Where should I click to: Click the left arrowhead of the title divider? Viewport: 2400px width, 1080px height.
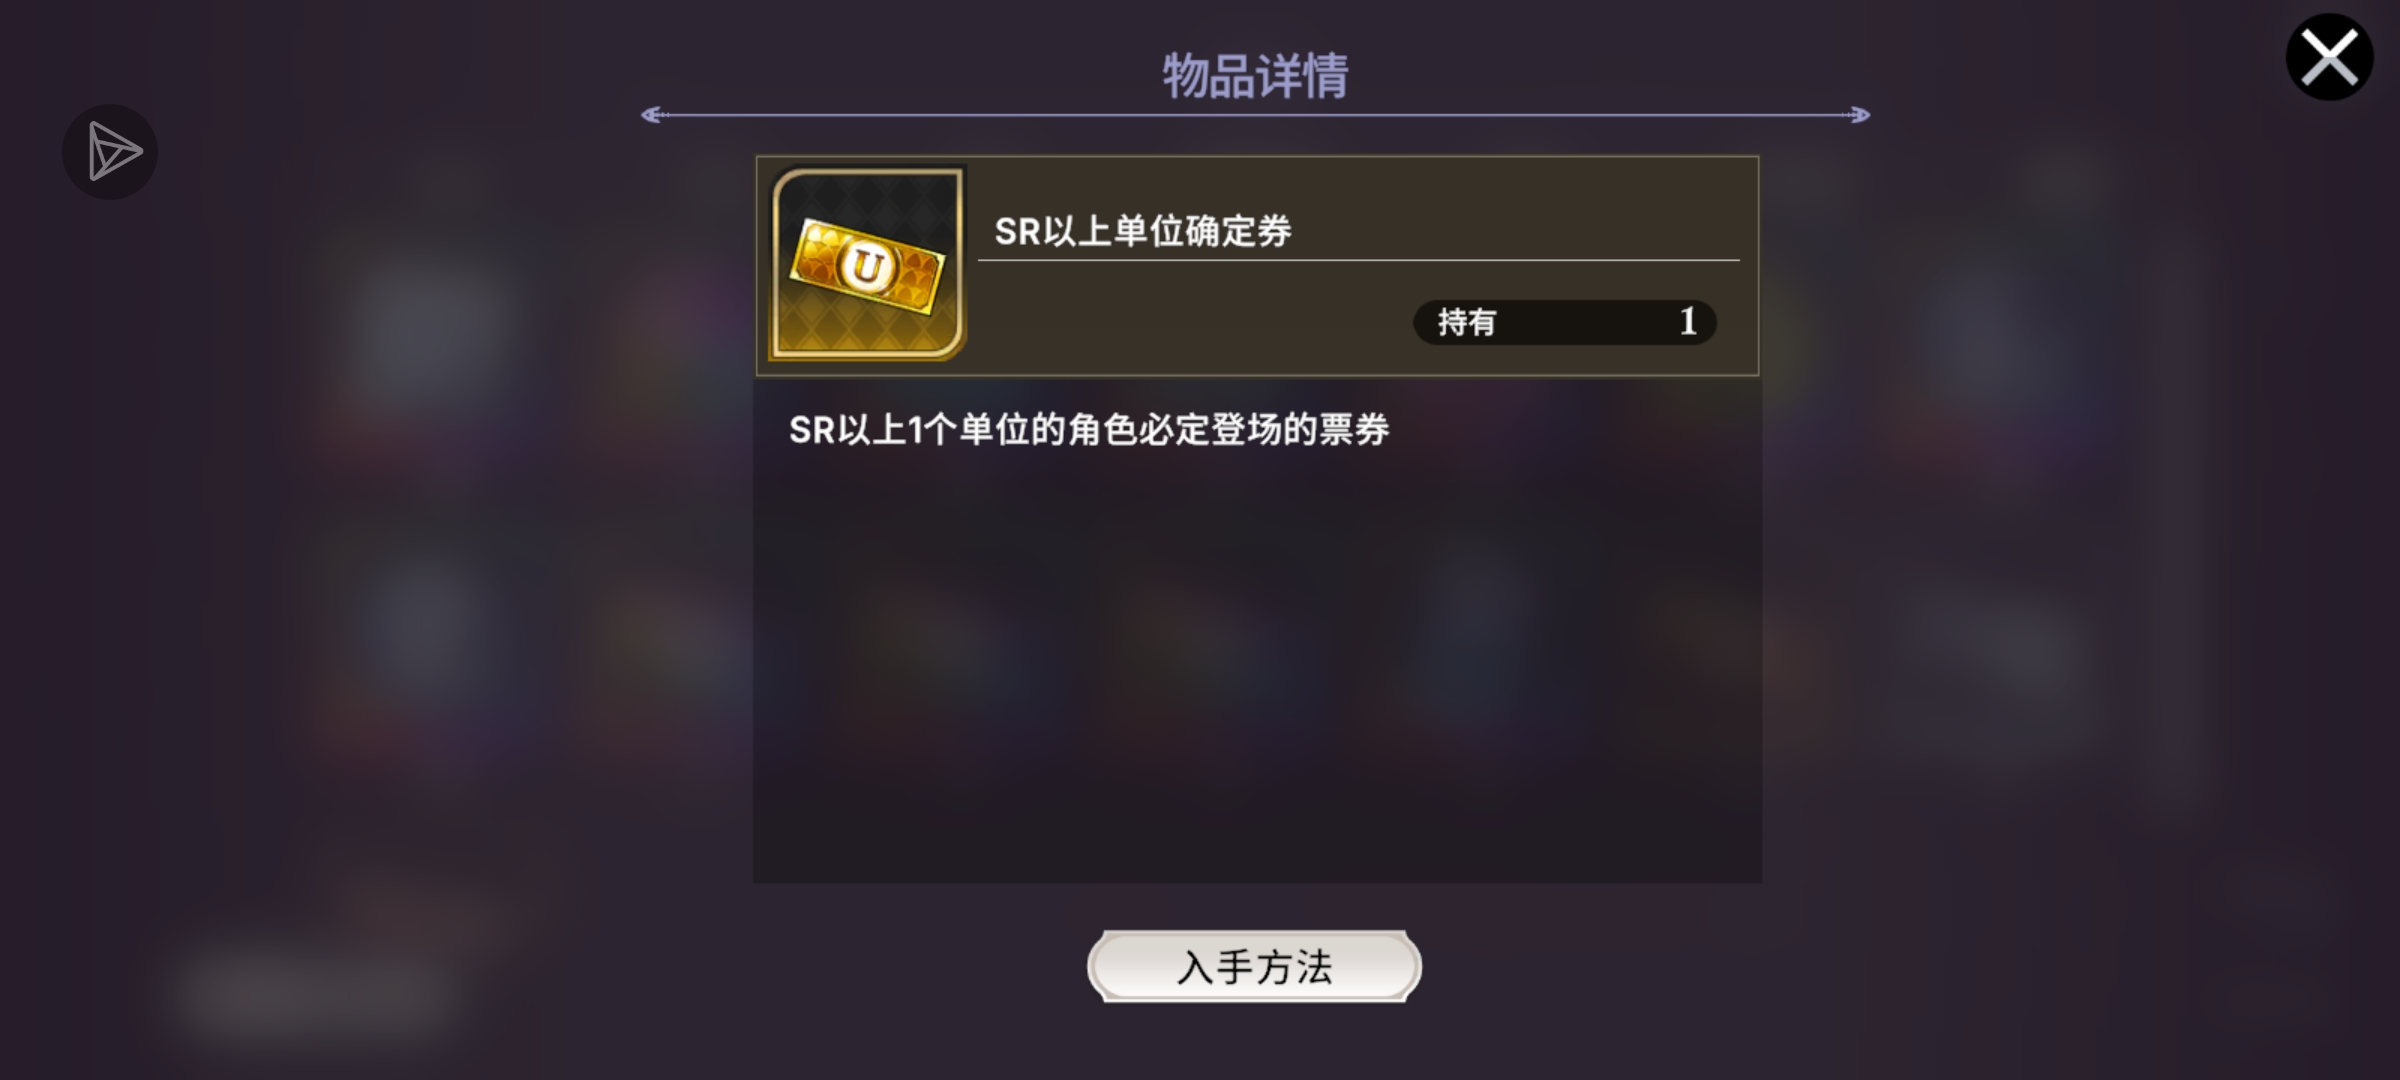click(652, 115)
